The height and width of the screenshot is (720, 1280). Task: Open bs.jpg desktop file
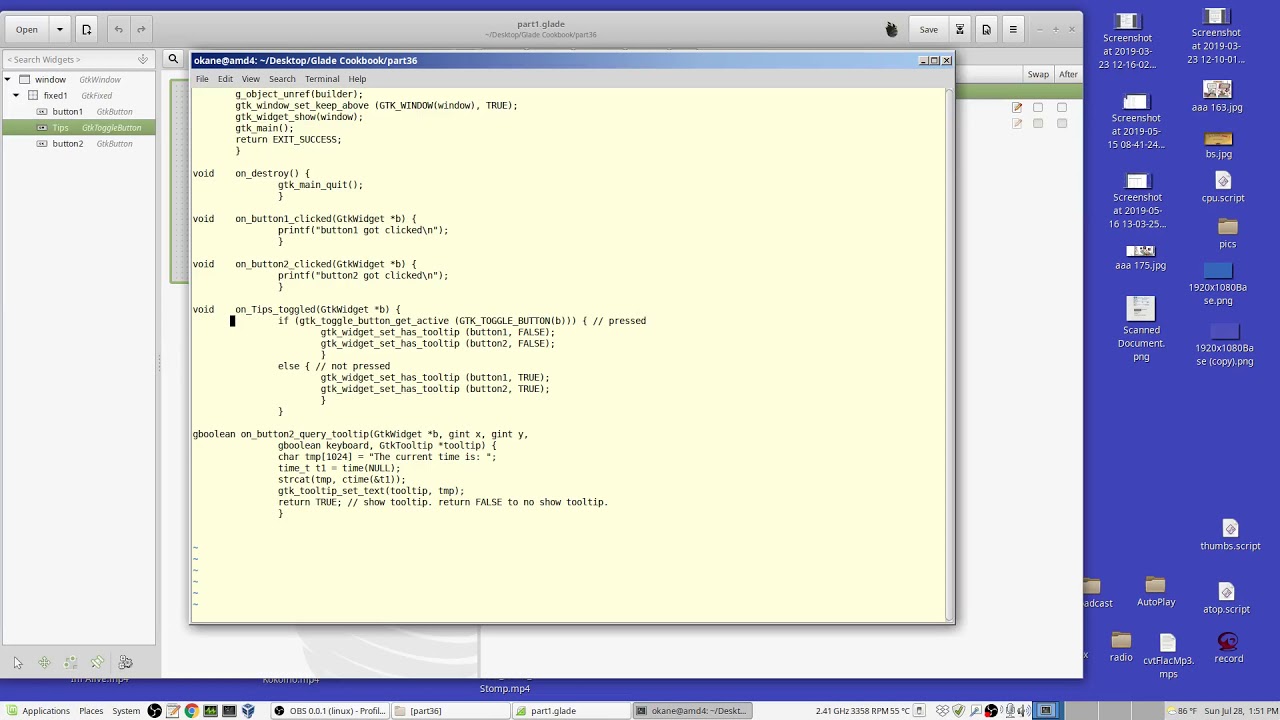click(1218, 145)
